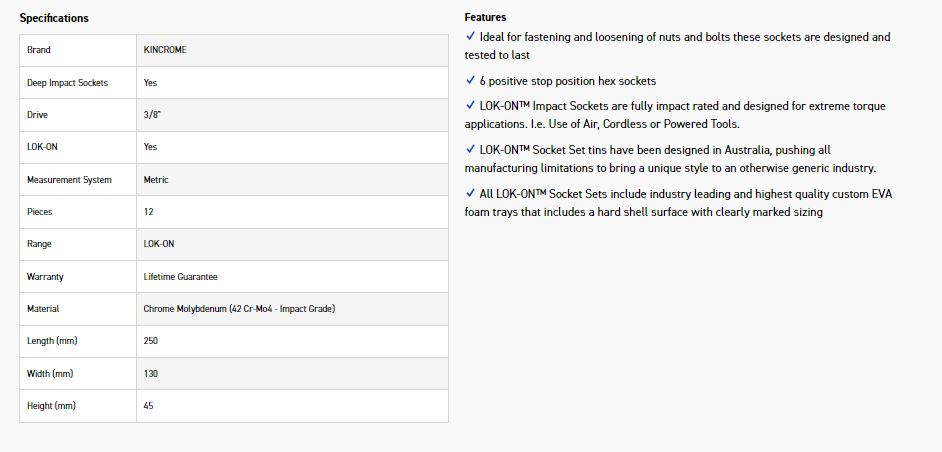
Task: Click the checkmark beside 'Ideal for fastening' feature
Action: pos(470,37)
